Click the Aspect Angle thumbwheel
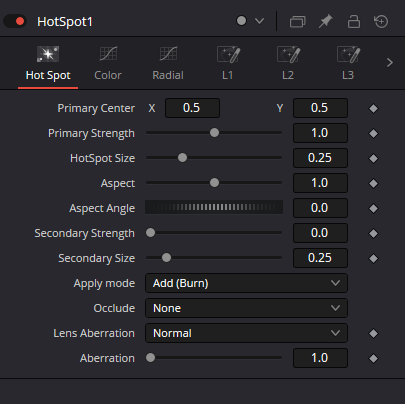Viewport: 405px width, 404px height. coord(214,207)
